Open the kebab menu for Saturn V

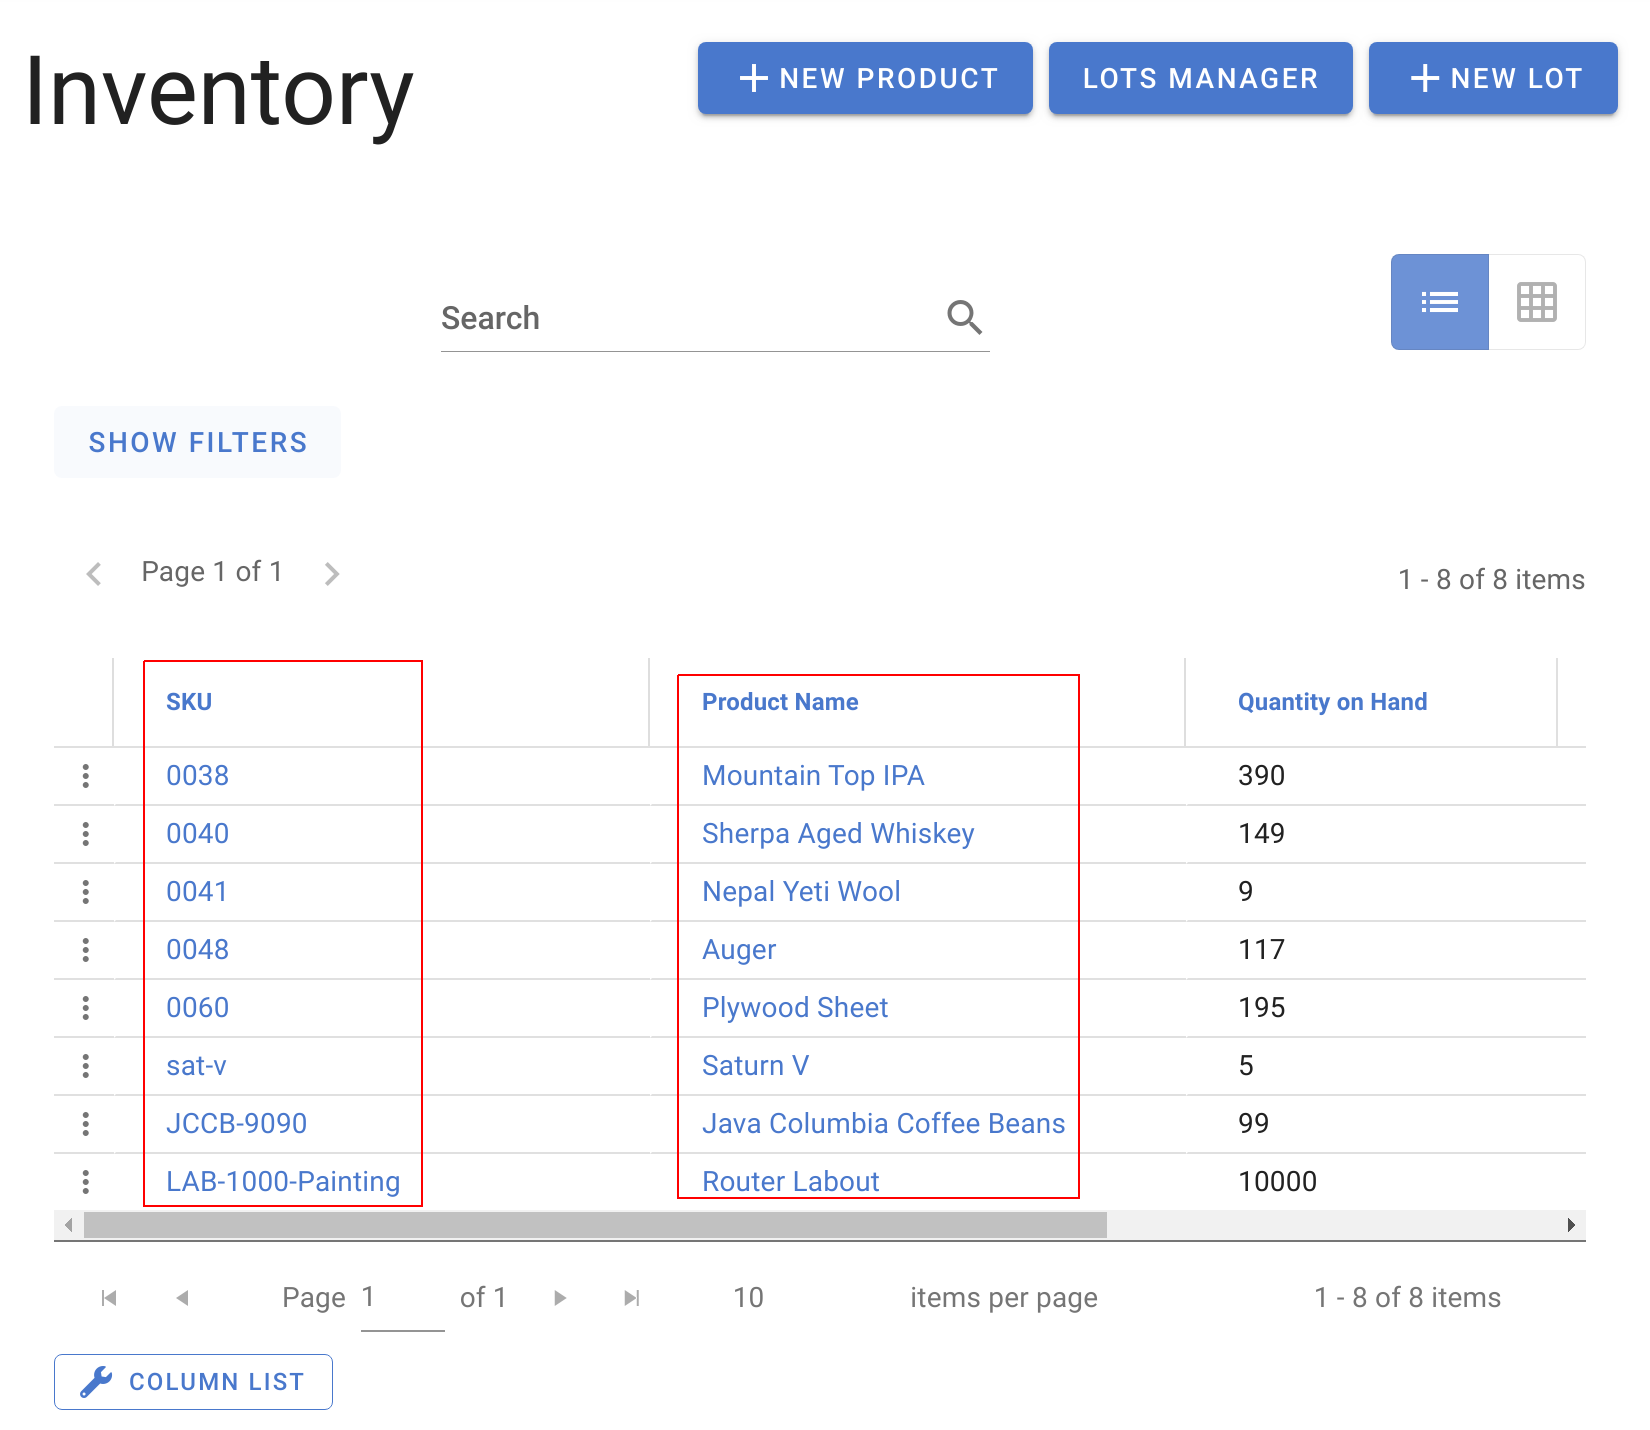point(86,1066)
